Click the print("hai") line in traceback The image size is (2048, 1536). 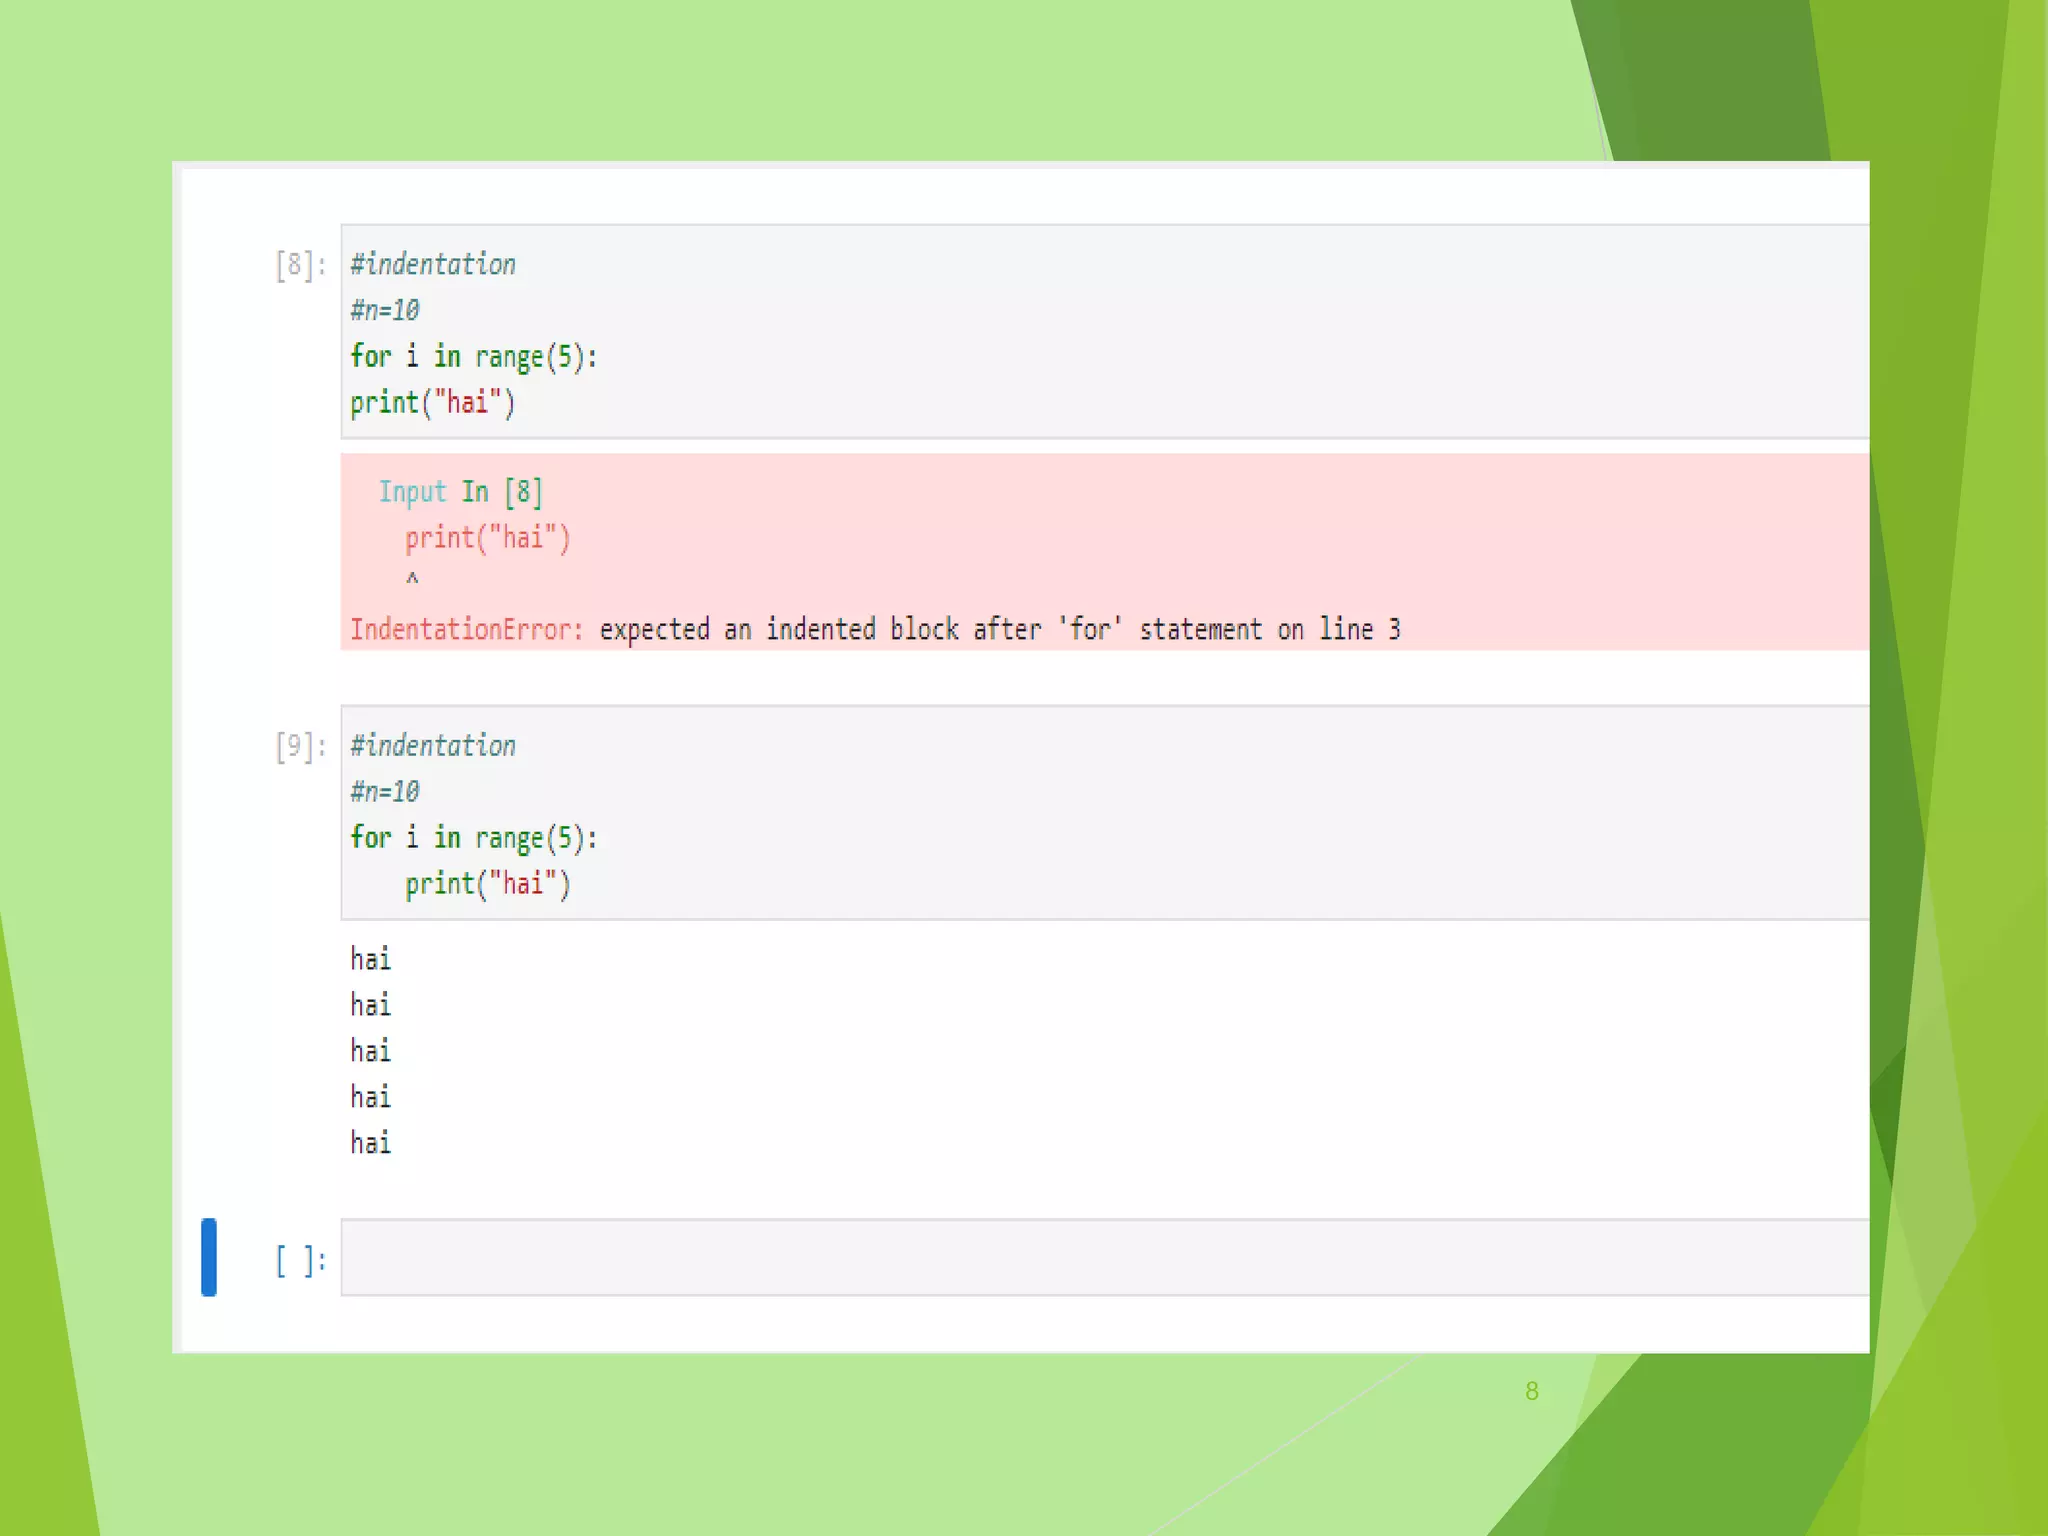[x=487, y=538]
